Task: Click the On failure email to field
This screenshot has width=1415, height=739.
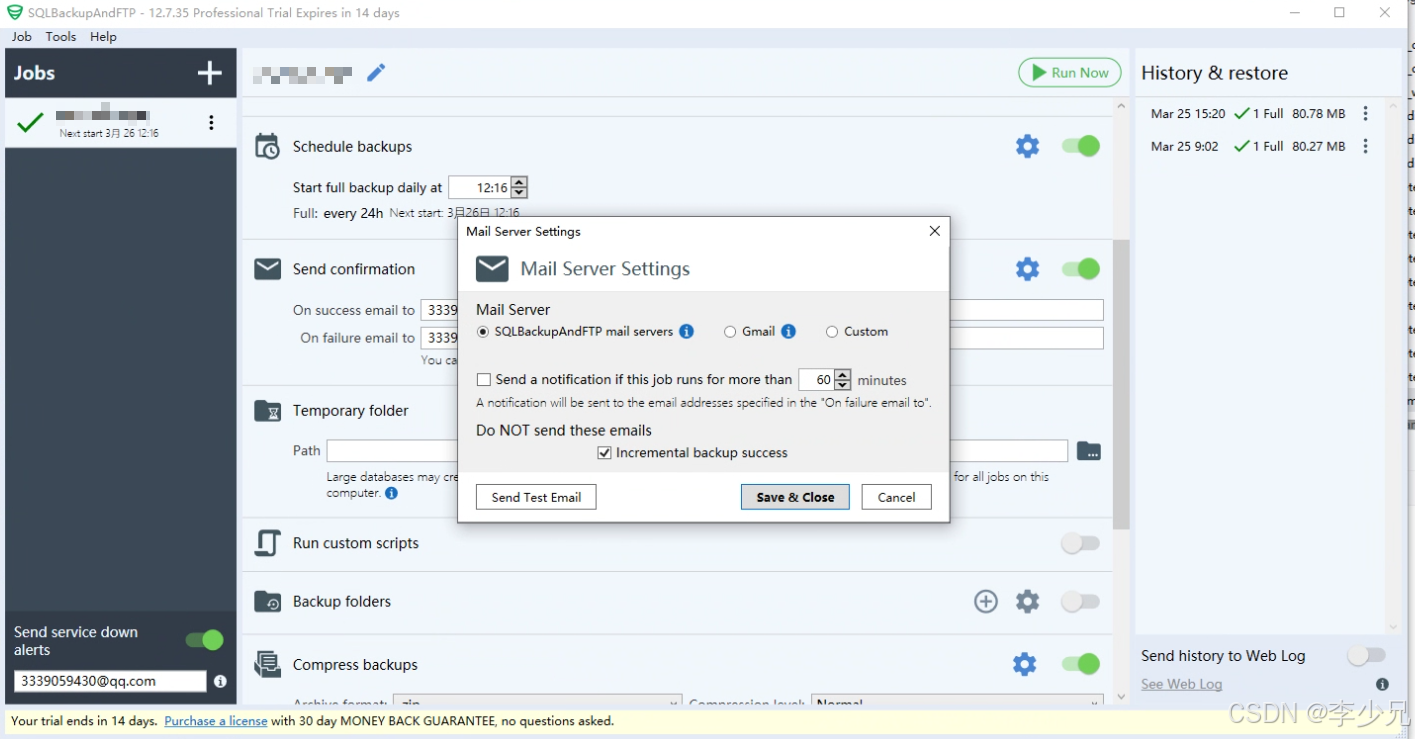Action: [x=762, y=338]
